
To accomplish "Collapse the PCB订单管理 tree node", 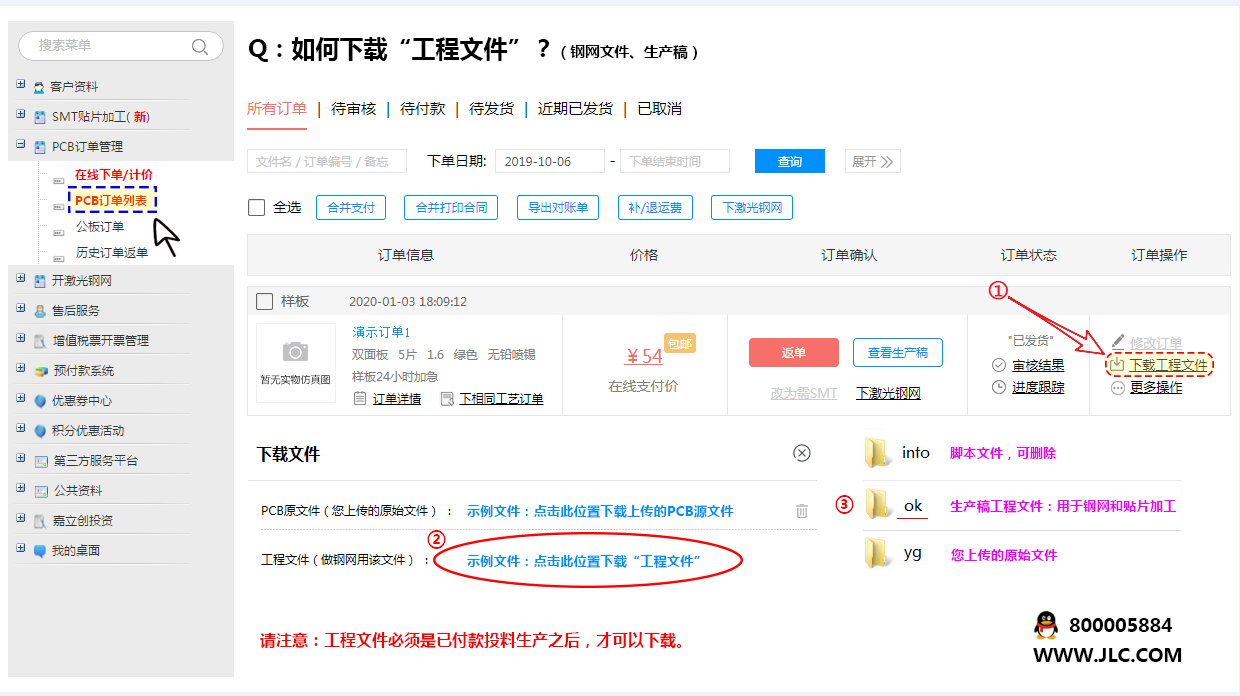I will [21, 146].
